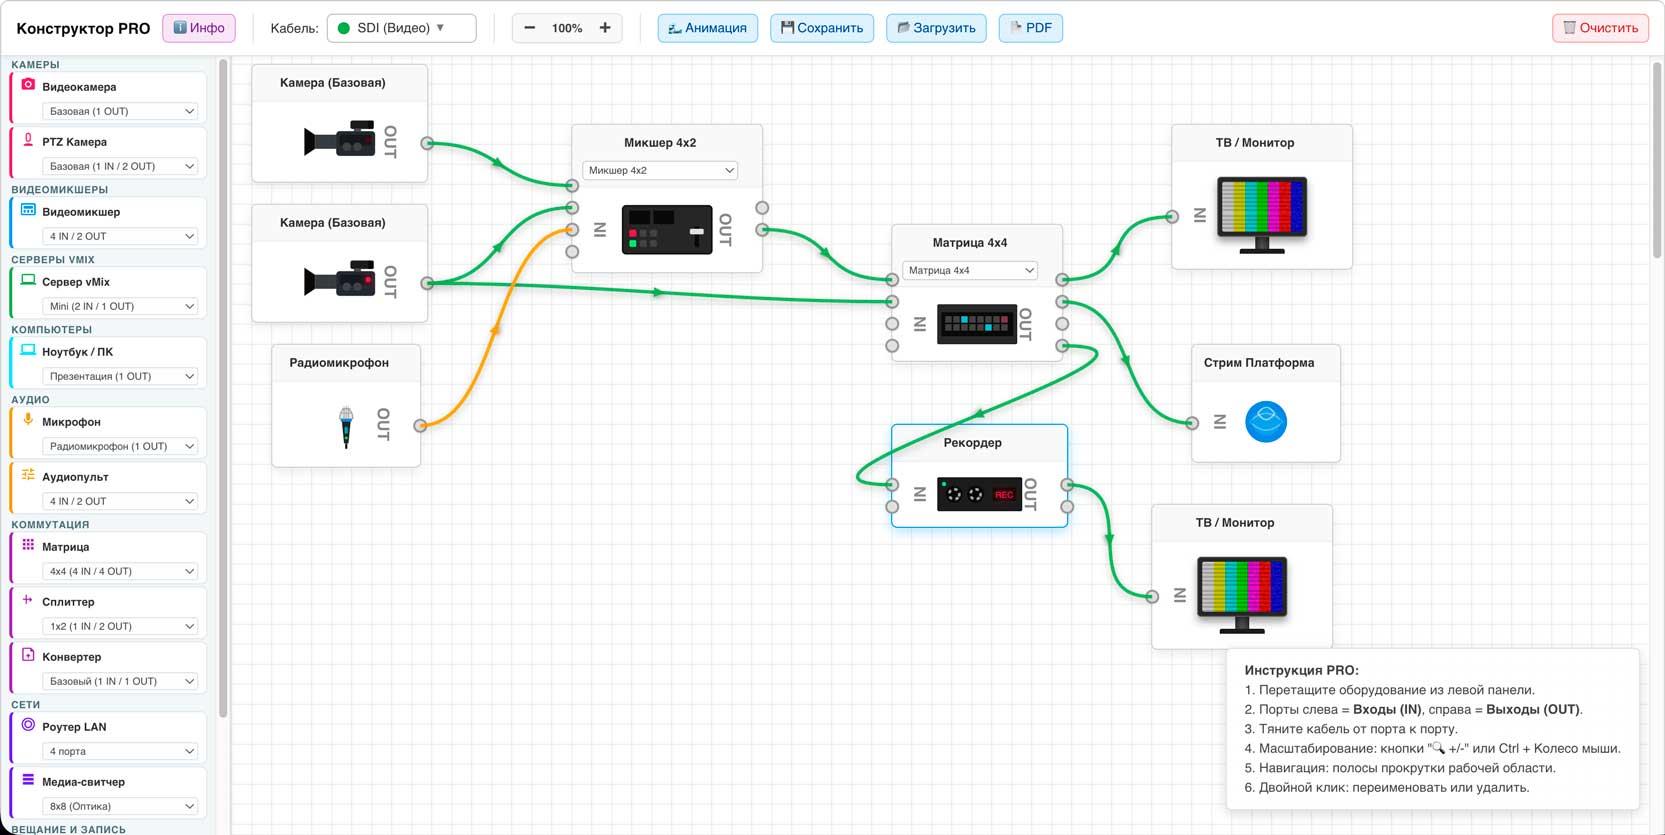
Task: Expand the Микшер 4x2 dropdown on canvas node
Action: pyautogui.click(x=660, y=171)
